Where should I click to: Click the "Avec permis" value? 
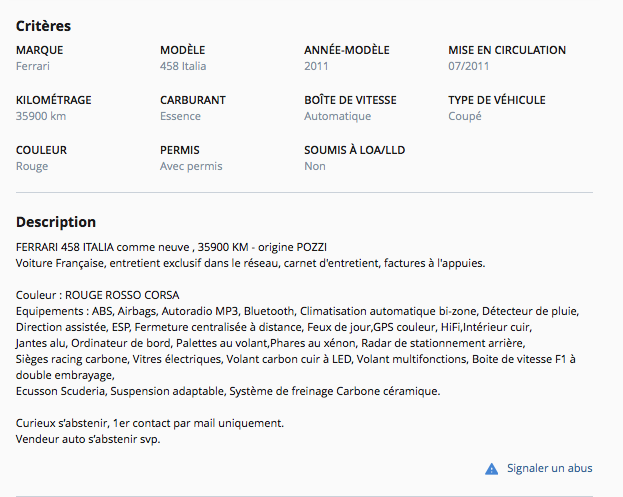pyautogui.click(x=191, y=166)
